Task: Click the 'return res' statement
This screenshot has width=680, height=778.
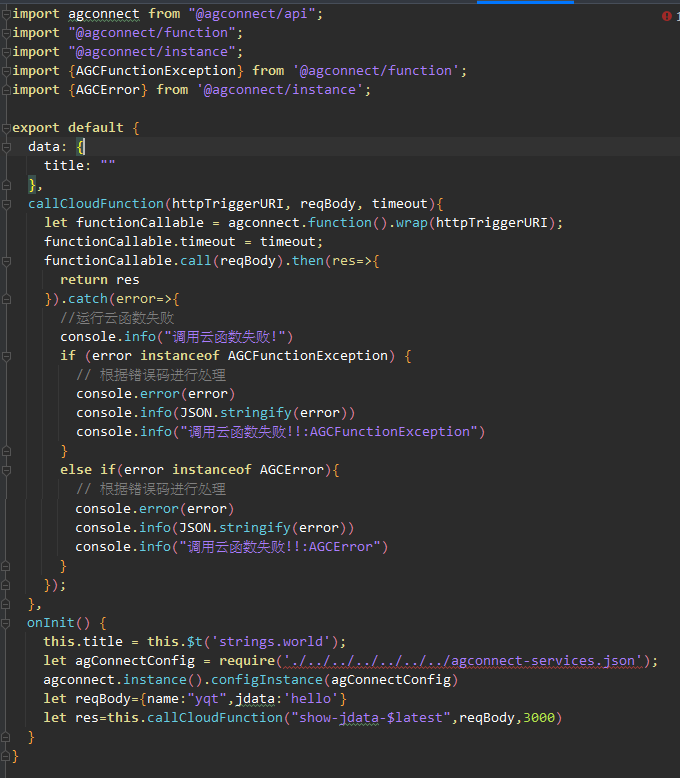Action: (100, 280)
